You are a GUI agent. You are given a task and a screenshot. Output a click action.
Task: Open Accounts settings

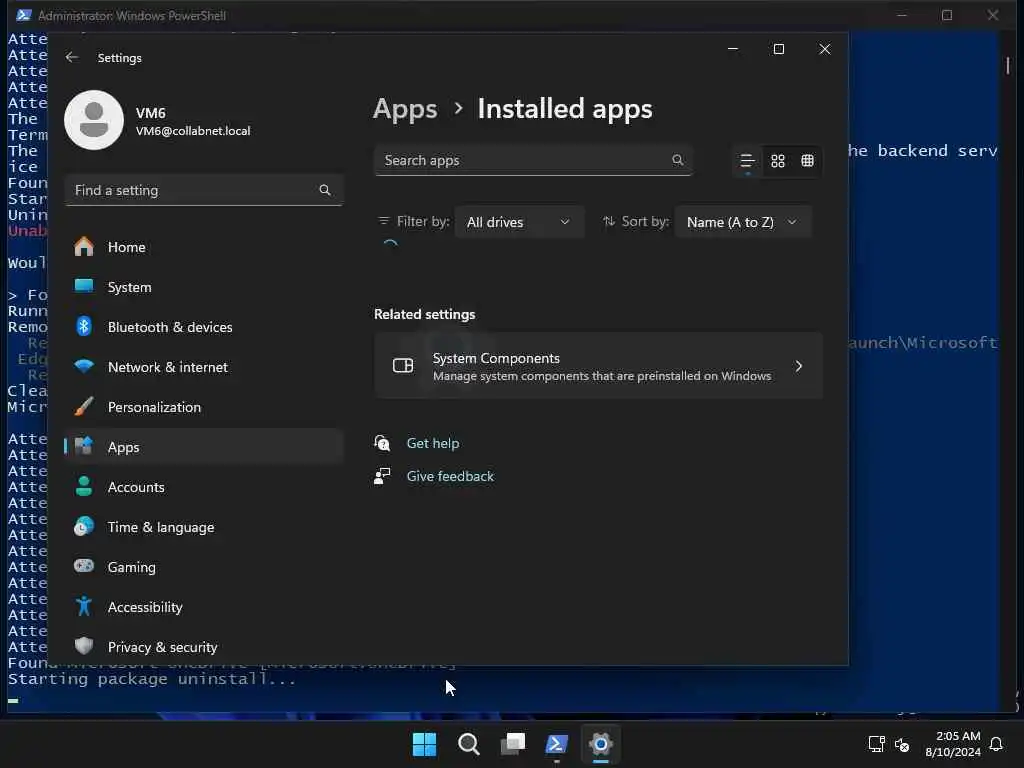pos(204,487)
